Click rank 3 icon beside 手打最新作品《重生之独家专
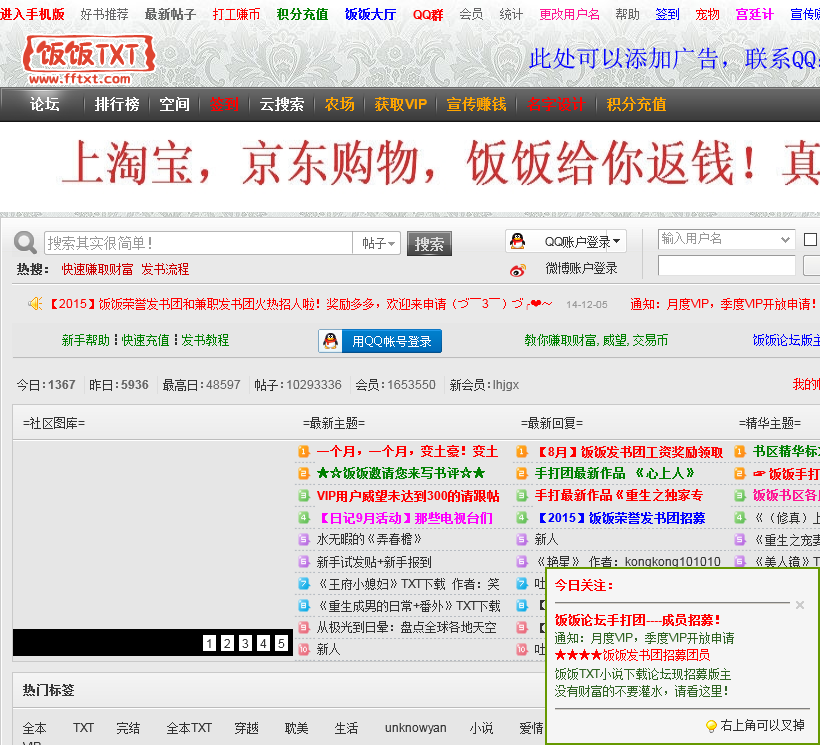 (522, 495)
